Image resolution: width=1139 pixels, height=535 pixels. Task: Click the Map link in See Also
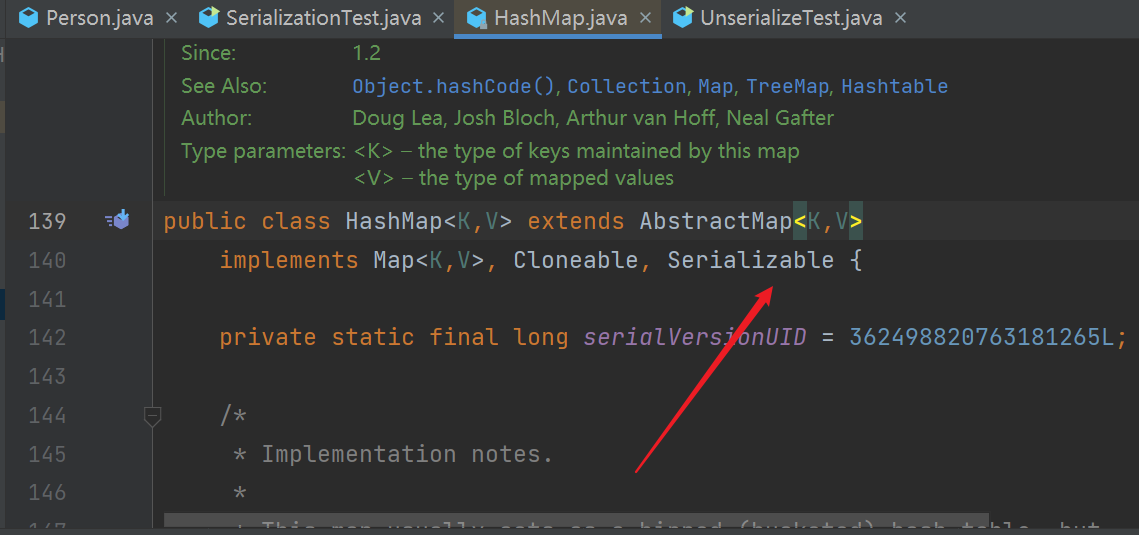pyautogui.click(x=716, y=86)
